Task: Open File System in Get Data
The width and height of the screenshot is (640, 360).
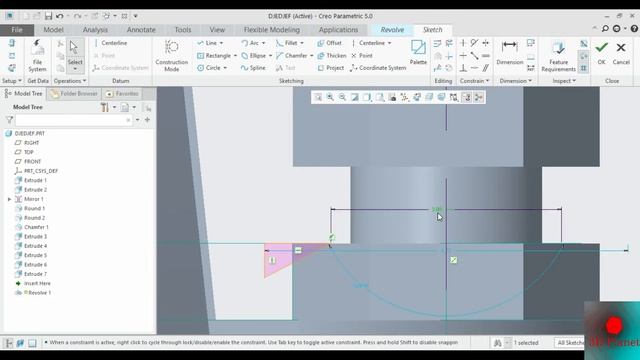Action: point(38,56)
